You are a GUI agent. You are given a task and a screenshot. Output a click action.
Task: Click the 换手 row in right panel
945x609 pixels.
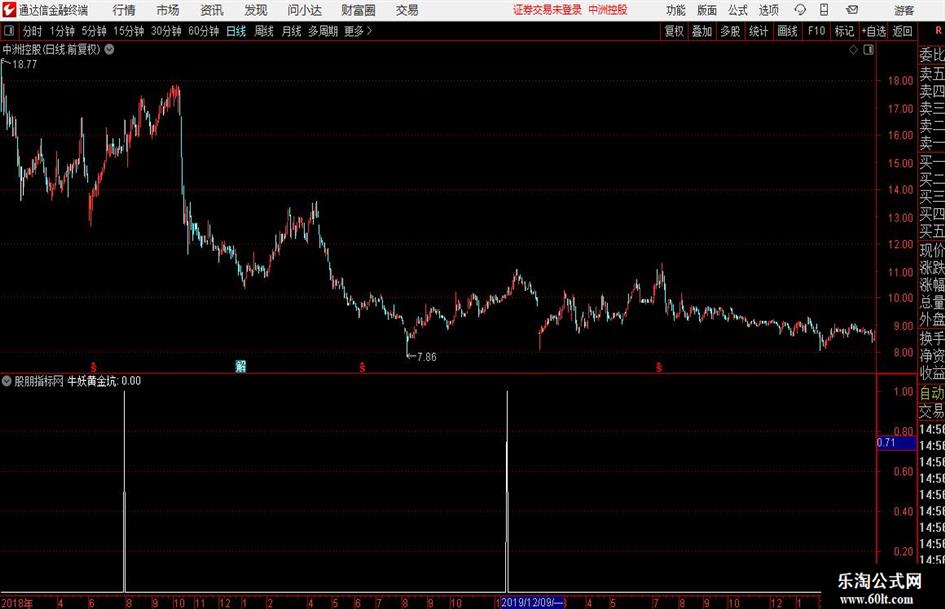click(932, 338)
